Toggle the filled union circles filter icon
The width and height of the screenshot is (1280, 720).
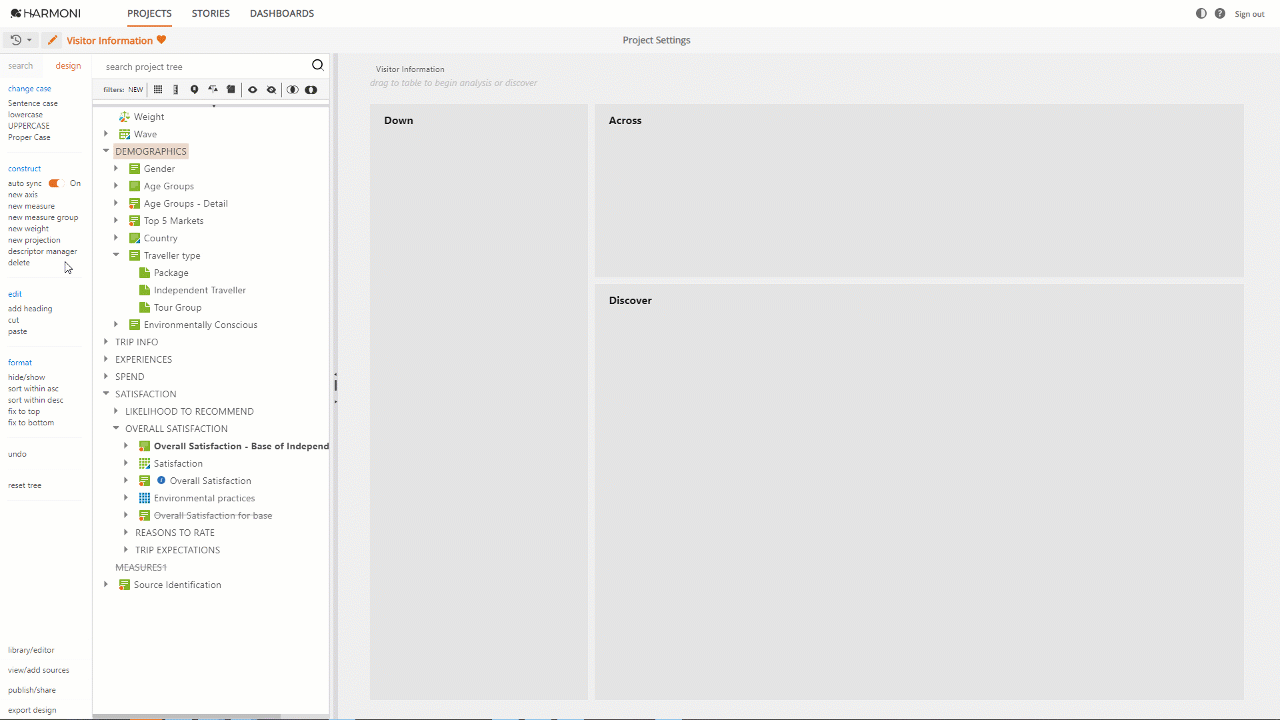[x=311, y=90]
